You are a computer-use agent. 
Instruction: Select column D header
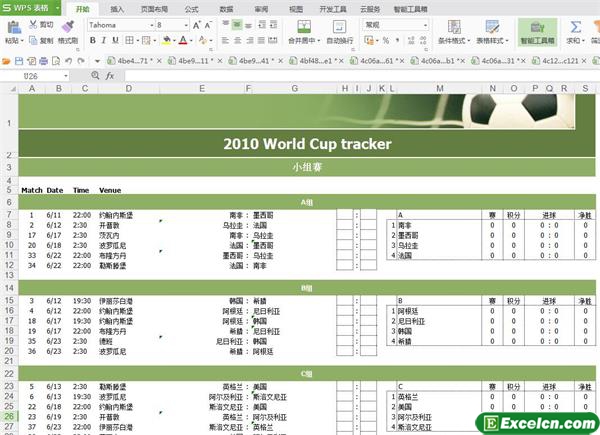(129, 89)
